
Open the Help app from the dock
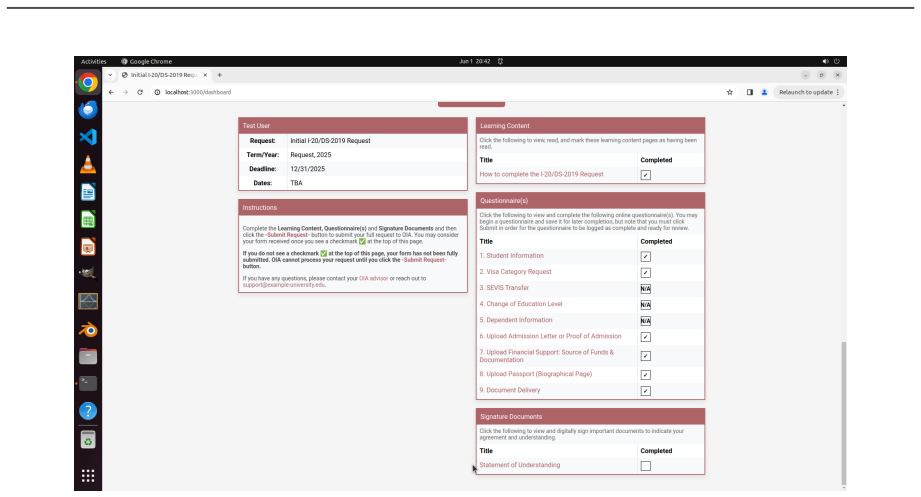click(88, 411)
